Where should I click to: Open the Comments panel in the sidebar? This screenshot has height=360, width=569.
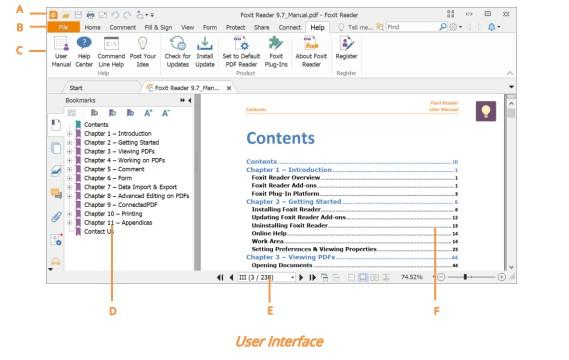click(56, 193)
